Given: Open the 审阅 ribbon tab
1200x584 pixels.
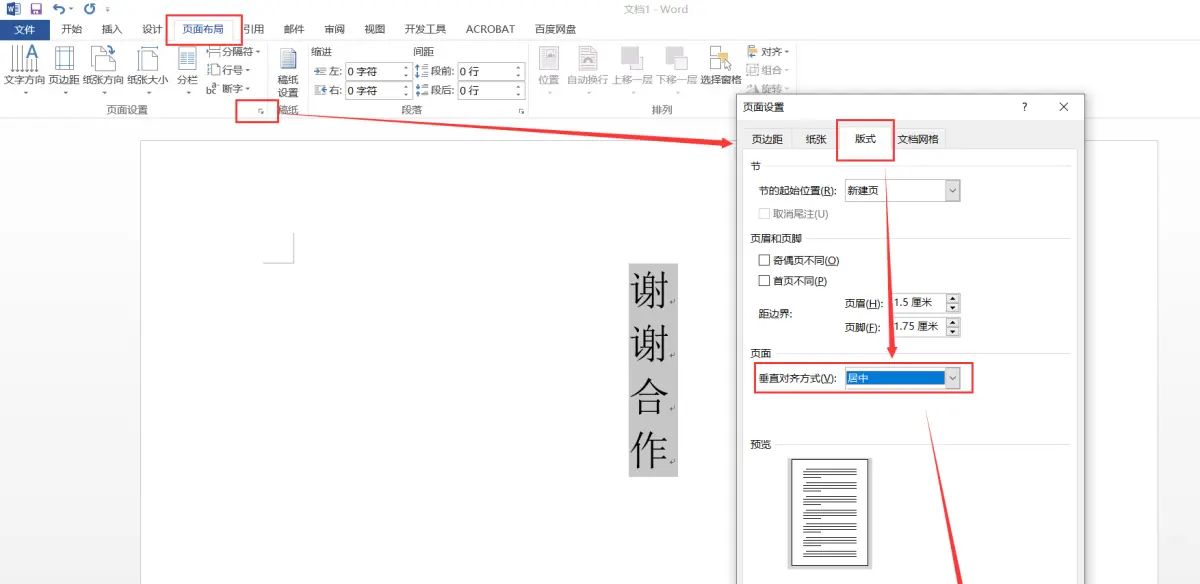Looking at the screenshot, I should point(334,28).
